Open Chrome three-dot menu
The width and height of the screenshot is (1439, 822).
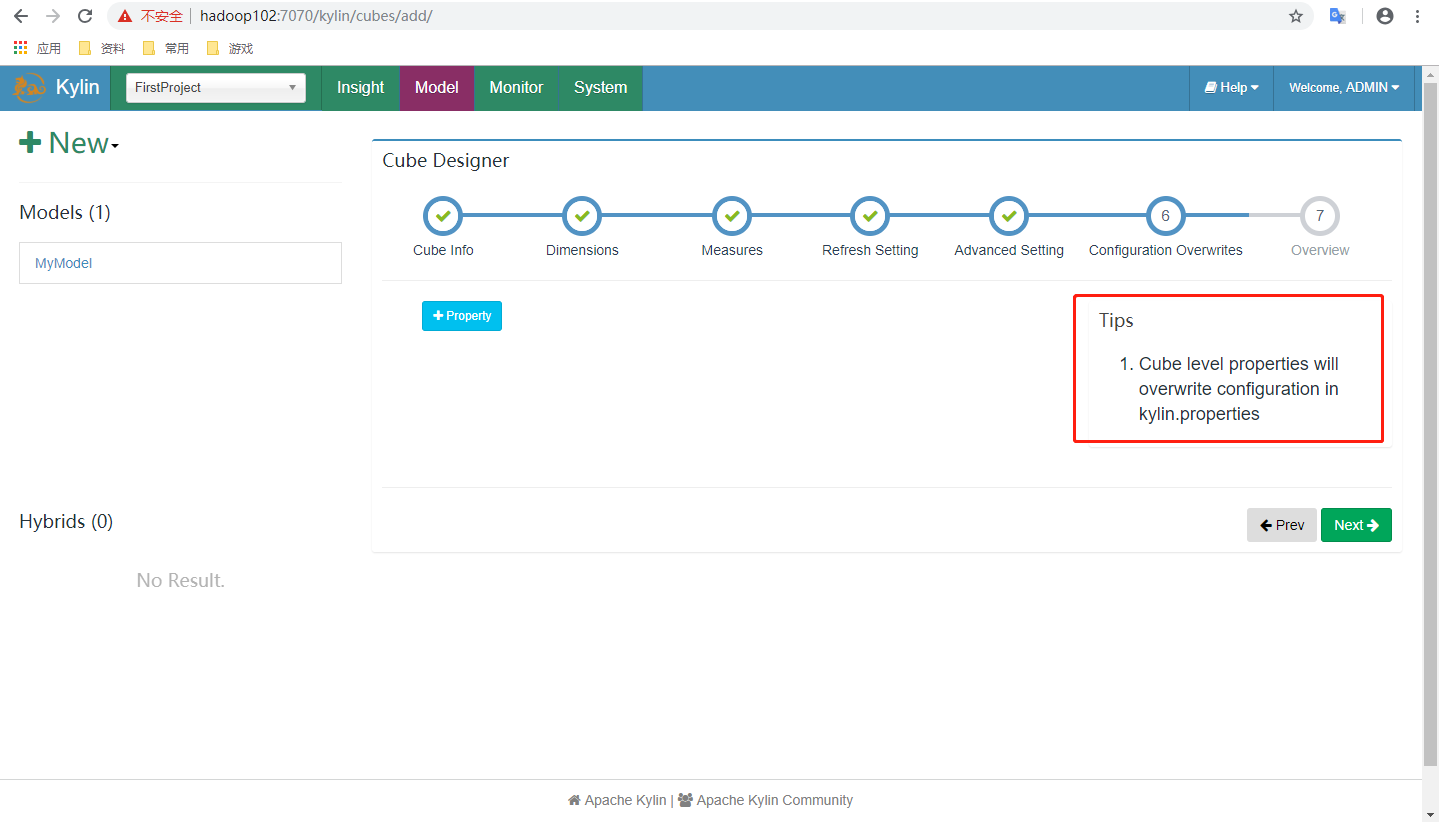(1418, 16)
